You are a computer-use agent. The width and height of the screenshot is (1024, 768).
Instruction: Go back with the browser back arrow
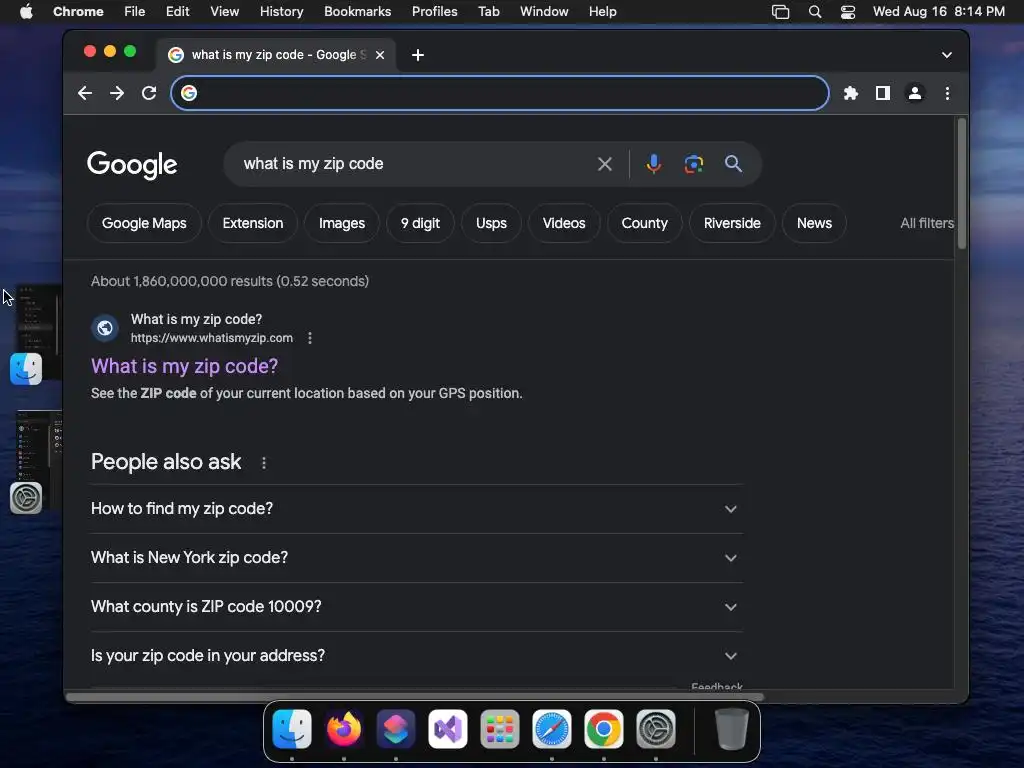point(85,93)
